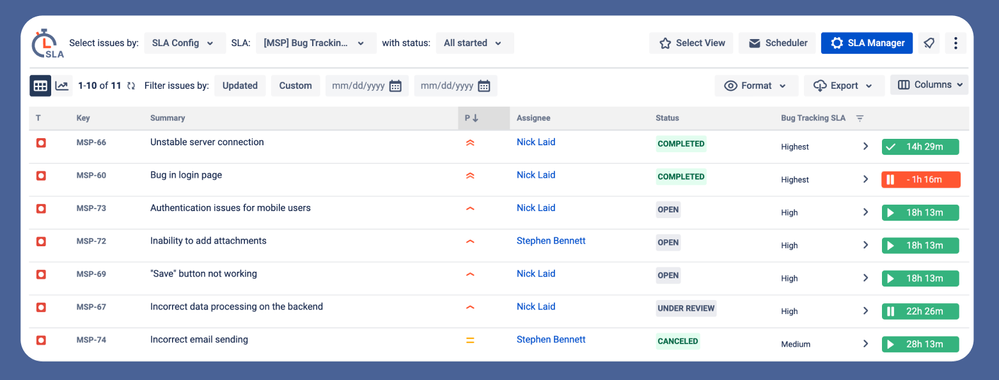Click UNDER REVIEW status of MSP-67

(686, 309)
